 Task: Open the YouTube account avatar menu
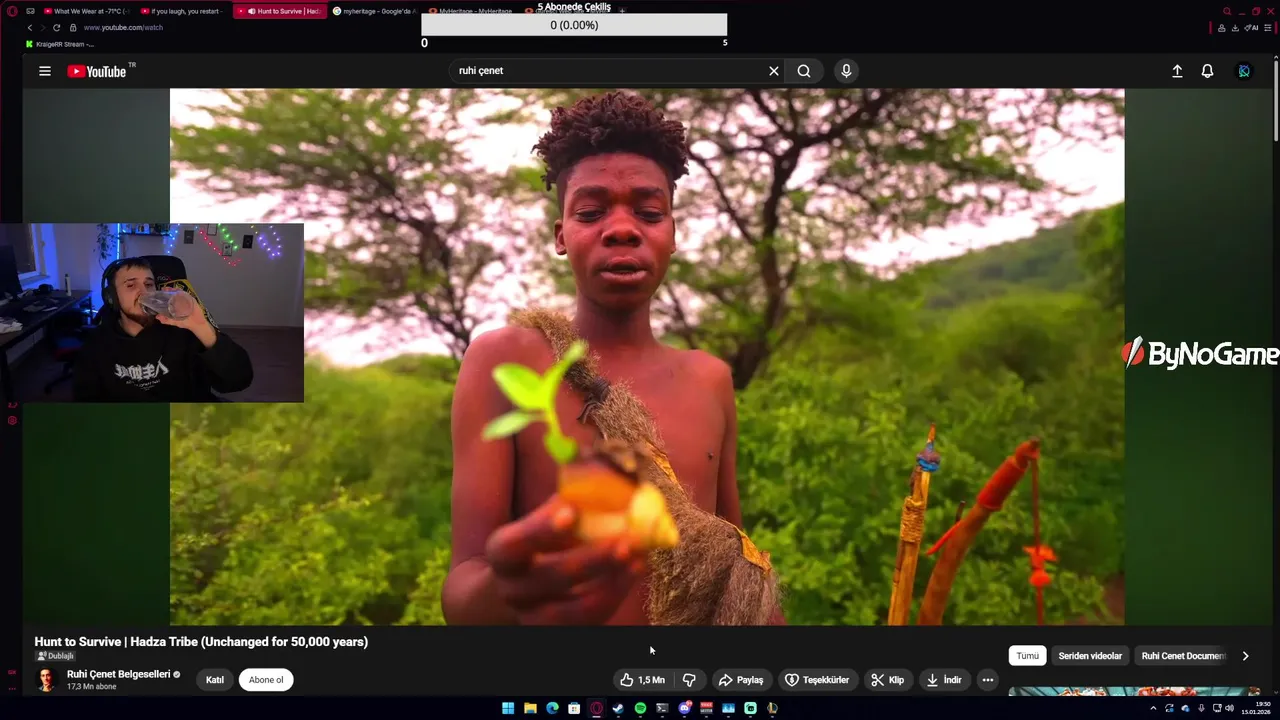coord(1244,71)
